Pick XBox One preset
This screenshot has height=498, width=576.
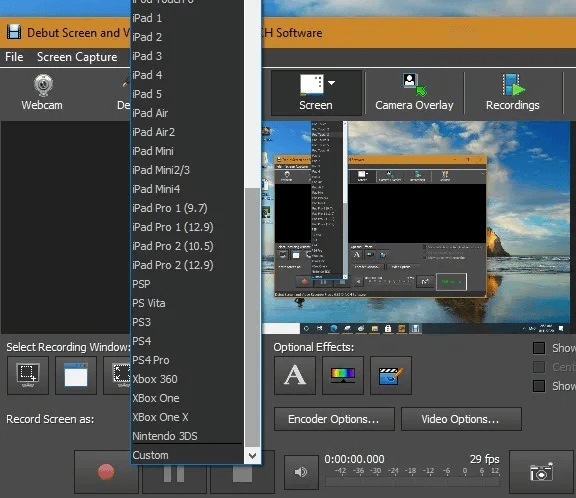(187, 398)
